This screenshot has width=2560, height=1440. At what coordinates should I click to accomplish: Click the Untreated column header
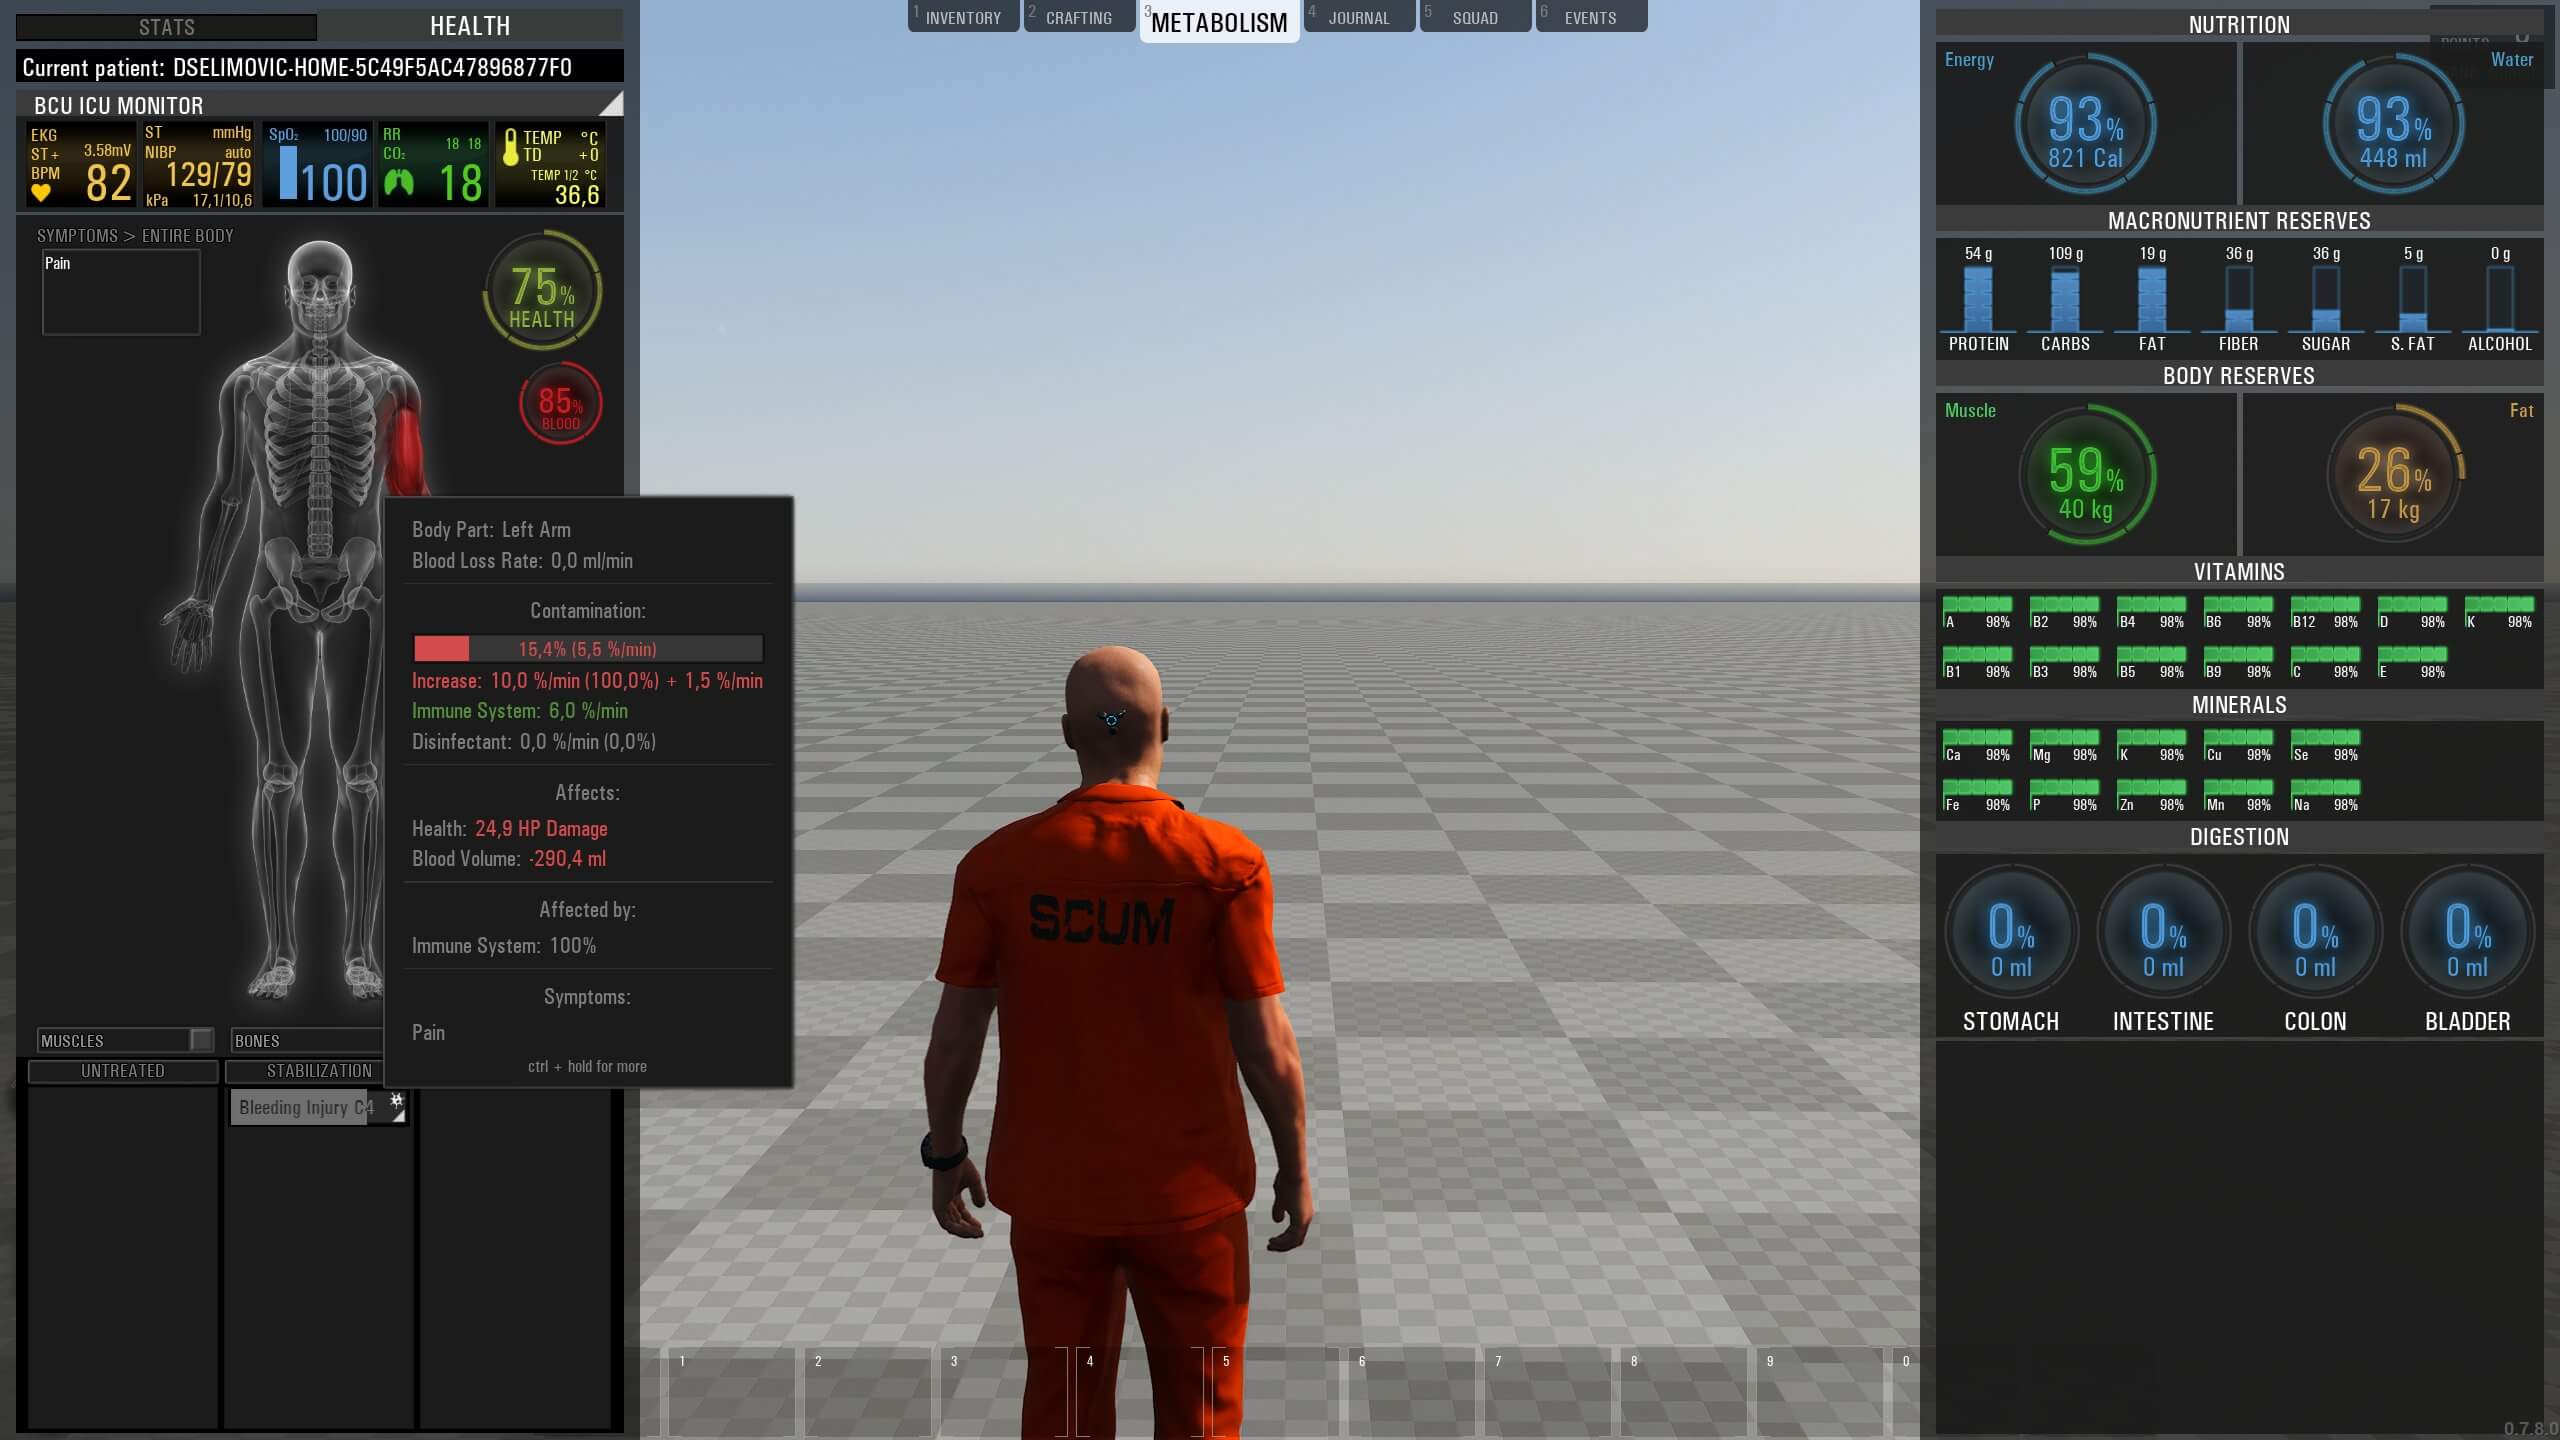(122, 1071)
